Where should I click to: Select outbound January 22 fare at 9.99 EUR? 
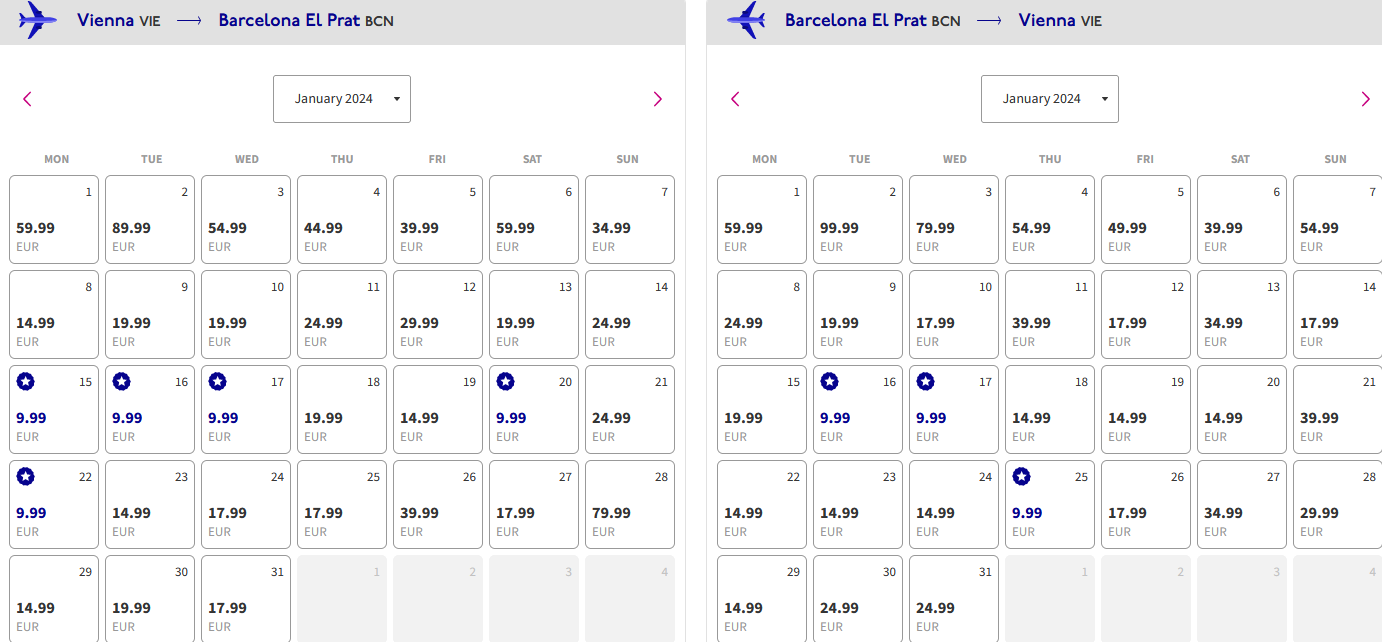point(54,504)
